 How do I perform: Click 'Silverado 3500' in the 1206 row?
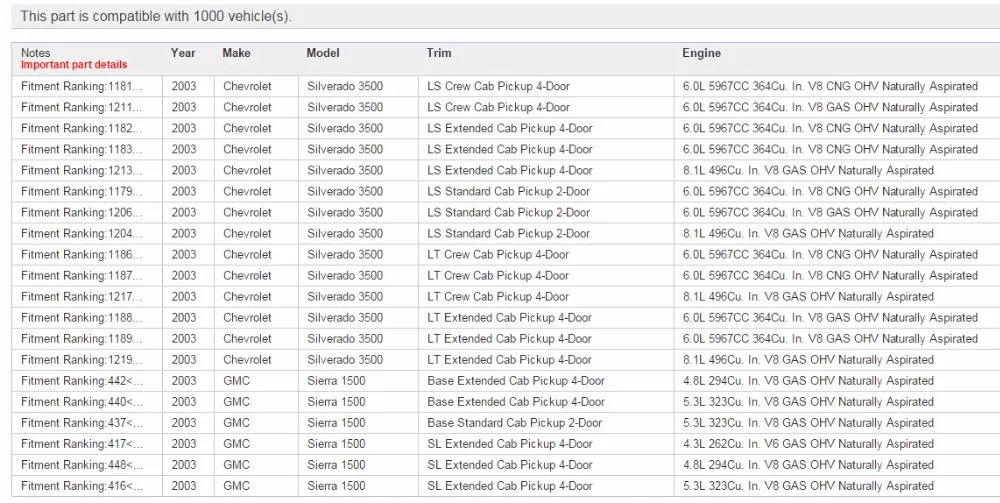pyautogui.click(x=345, y=212)
